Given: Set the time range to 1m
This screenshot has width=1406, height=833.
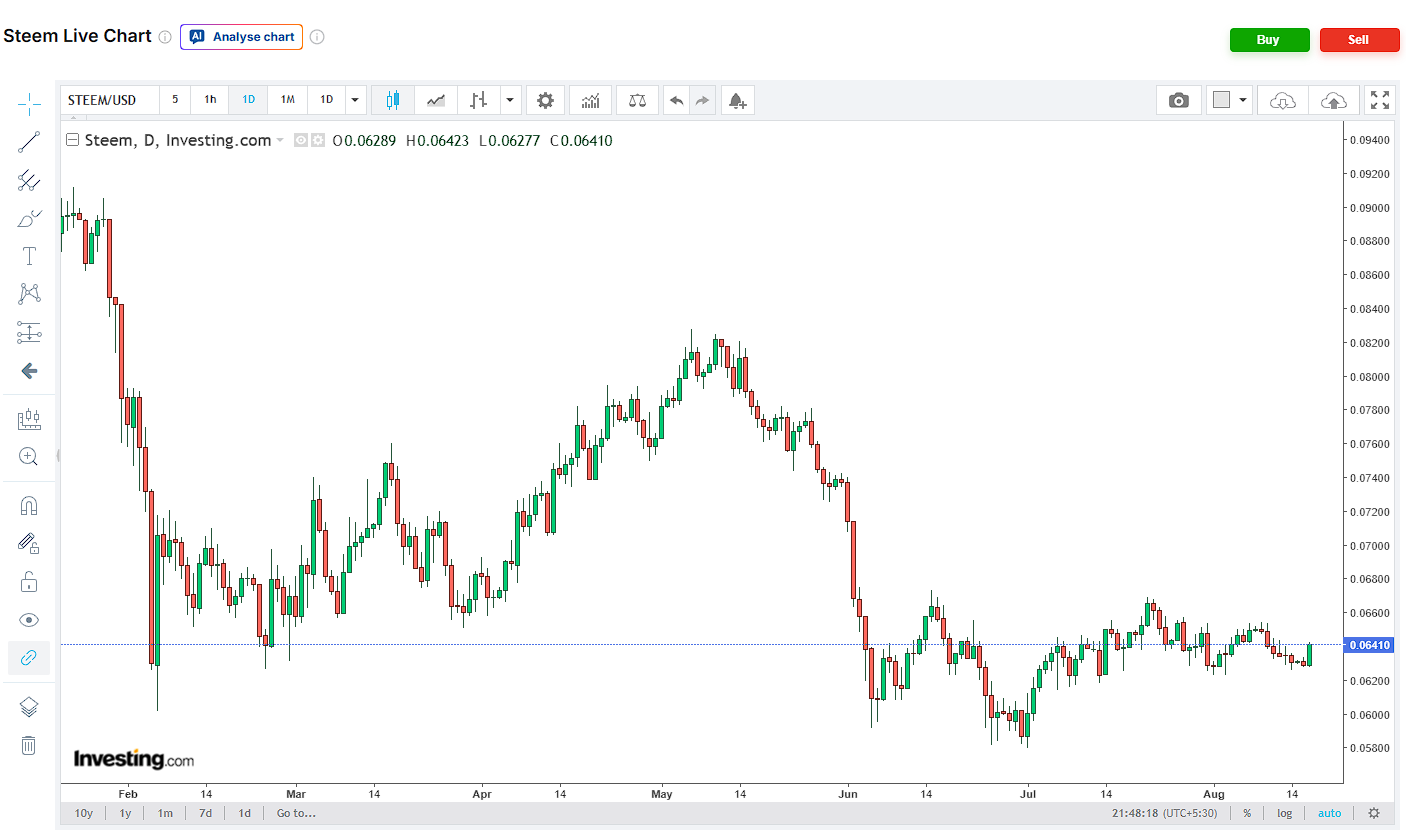Looking at the screenshot, I should coord(165,813).
